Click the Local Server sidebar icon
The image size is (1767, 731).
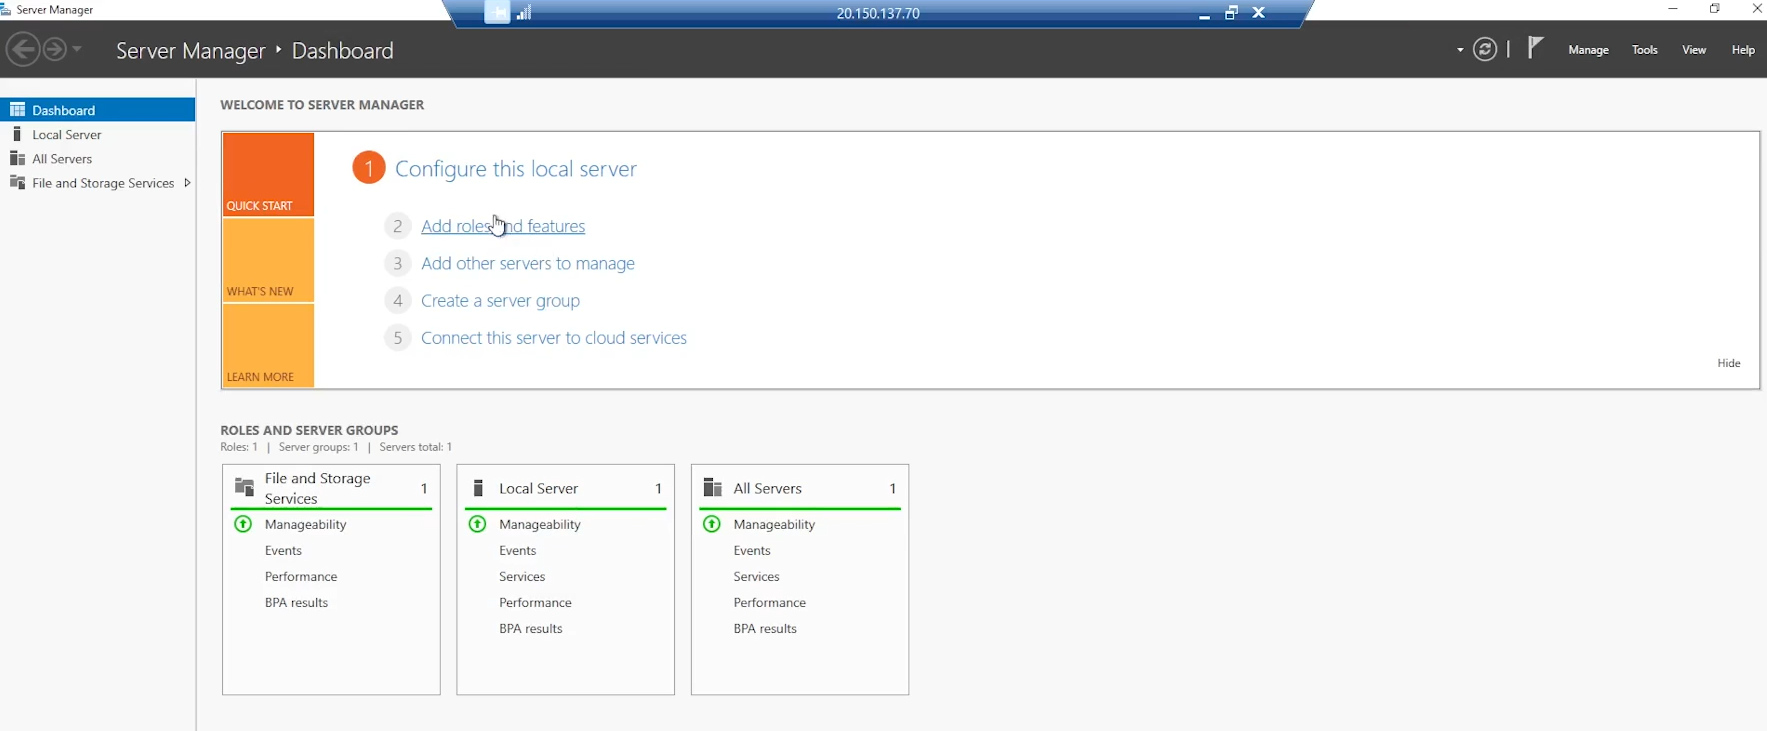point(17,134)
